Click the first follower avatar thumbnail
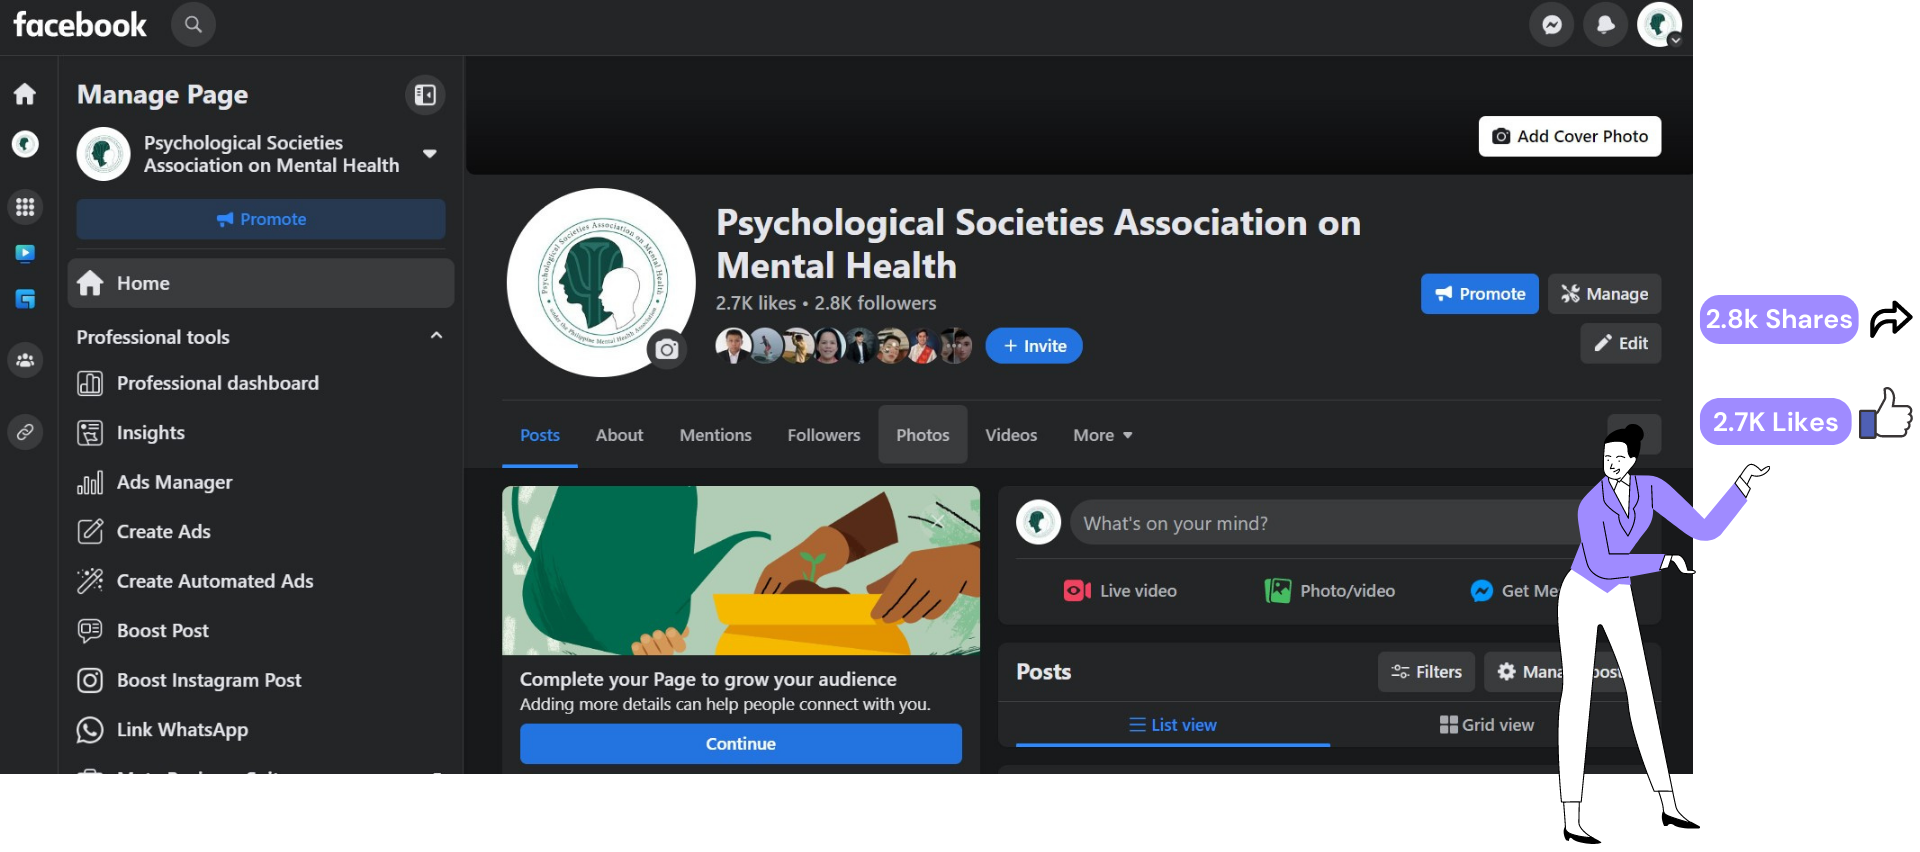Image resolution: width=1920 pixels, height=852 pixels. point(733,346)
